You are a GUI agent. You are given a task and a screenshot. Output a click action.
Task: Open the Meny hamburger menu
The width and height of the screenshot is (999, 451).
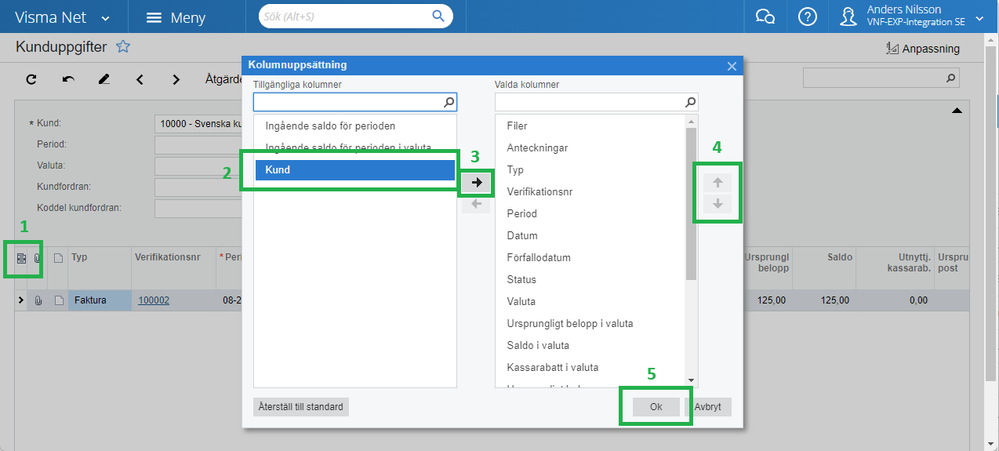tap(176, 18)
